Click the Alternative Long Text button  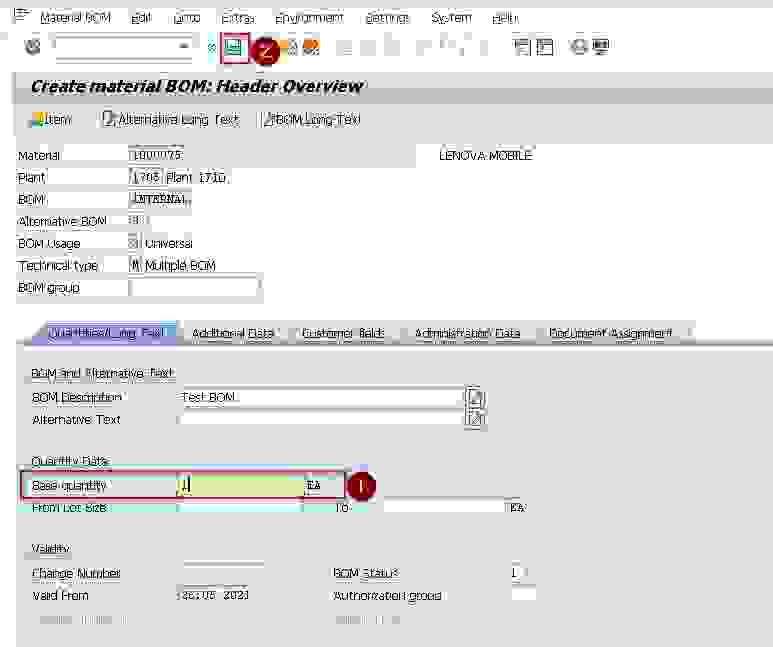click(x=171, y=119)
